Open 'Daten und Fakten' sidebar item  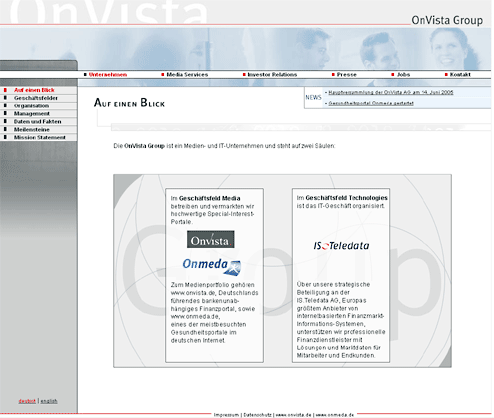(37, 122)
